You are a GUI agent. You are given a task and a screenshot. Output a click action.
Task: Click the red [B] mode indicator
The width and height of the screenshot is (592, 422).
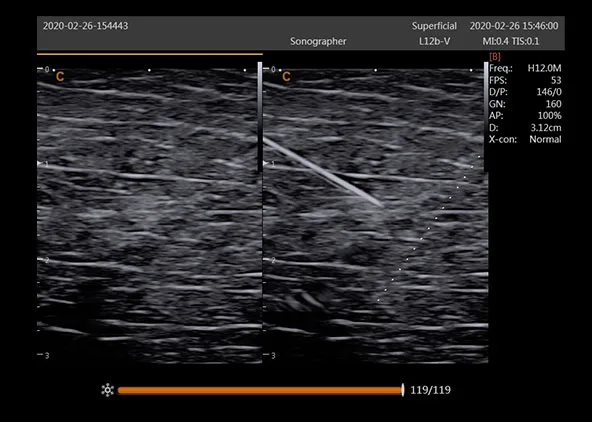[x=495, y=57]
